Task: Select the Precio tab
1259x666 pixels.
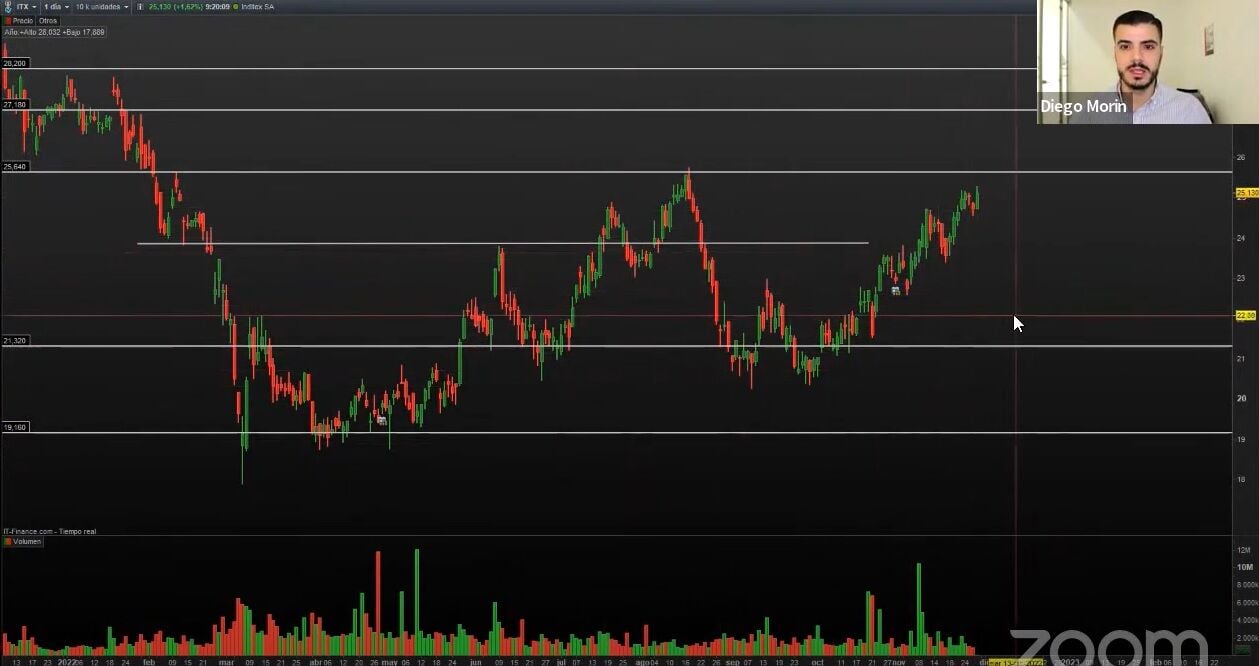Action: click(x=20, y=20)
